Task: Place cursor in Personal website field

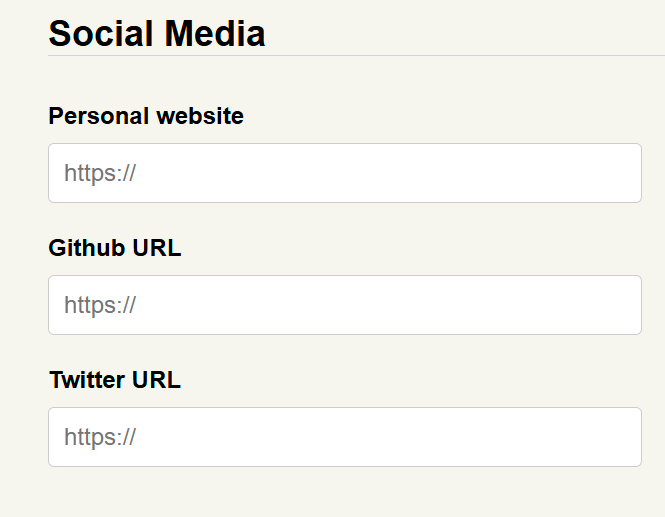Action: coord(344,173)
